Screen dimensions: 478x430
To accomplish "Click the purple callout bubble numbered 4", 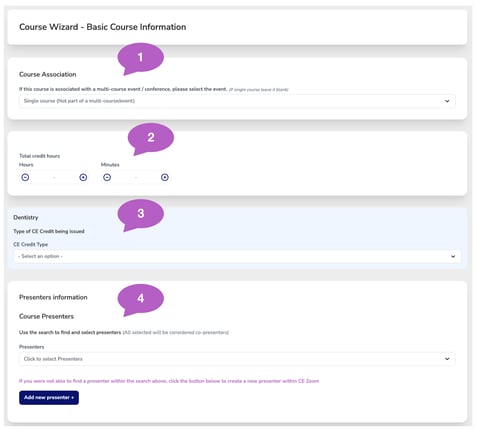I will [140, 299].
